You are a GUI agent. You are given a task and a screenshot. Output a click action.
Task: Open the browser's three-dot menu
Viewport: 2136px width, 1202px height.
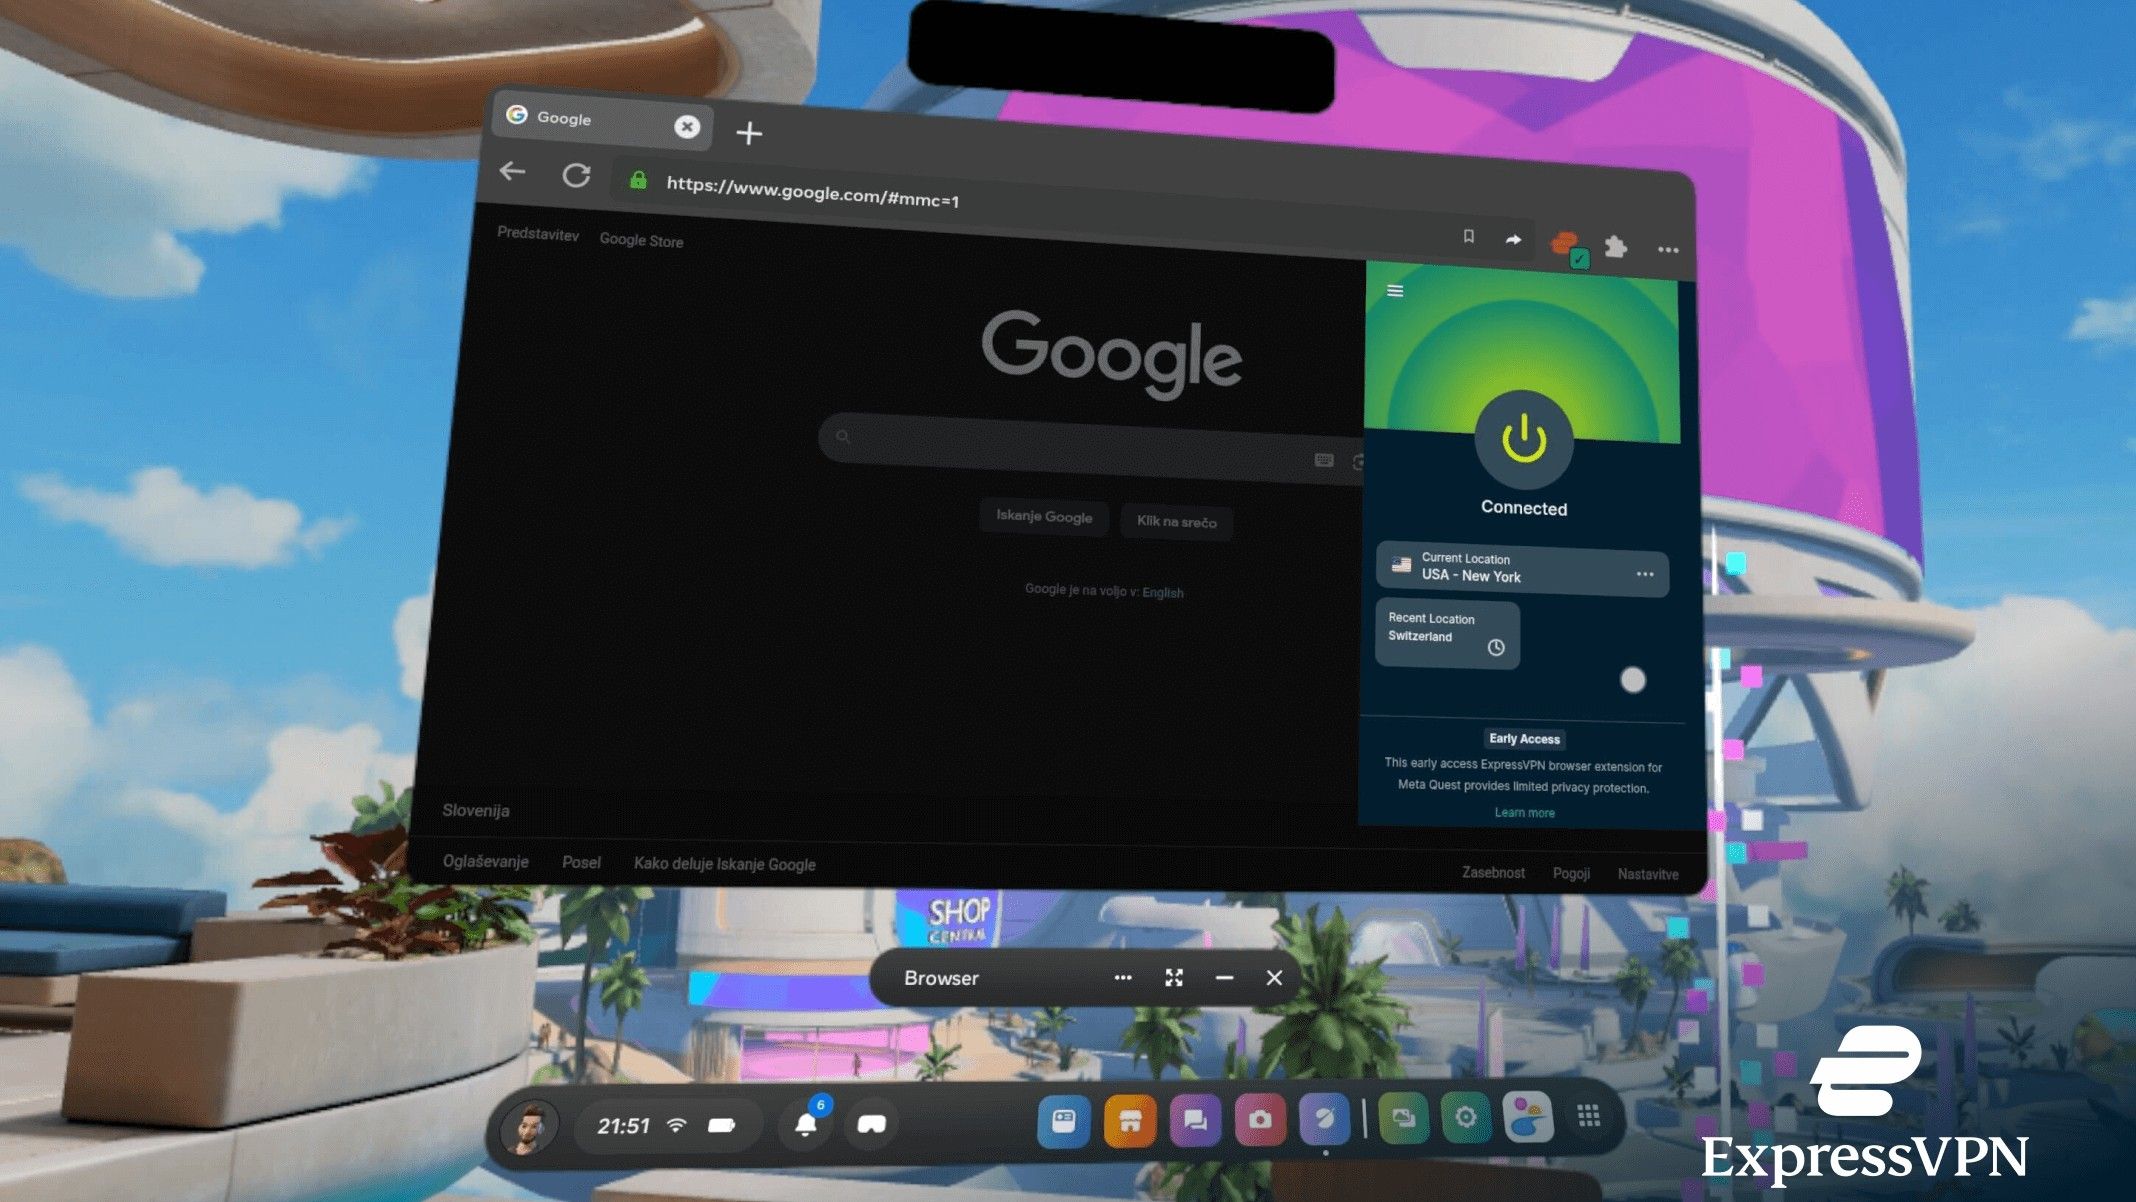pyautogui.click(x=1667, y=251)
